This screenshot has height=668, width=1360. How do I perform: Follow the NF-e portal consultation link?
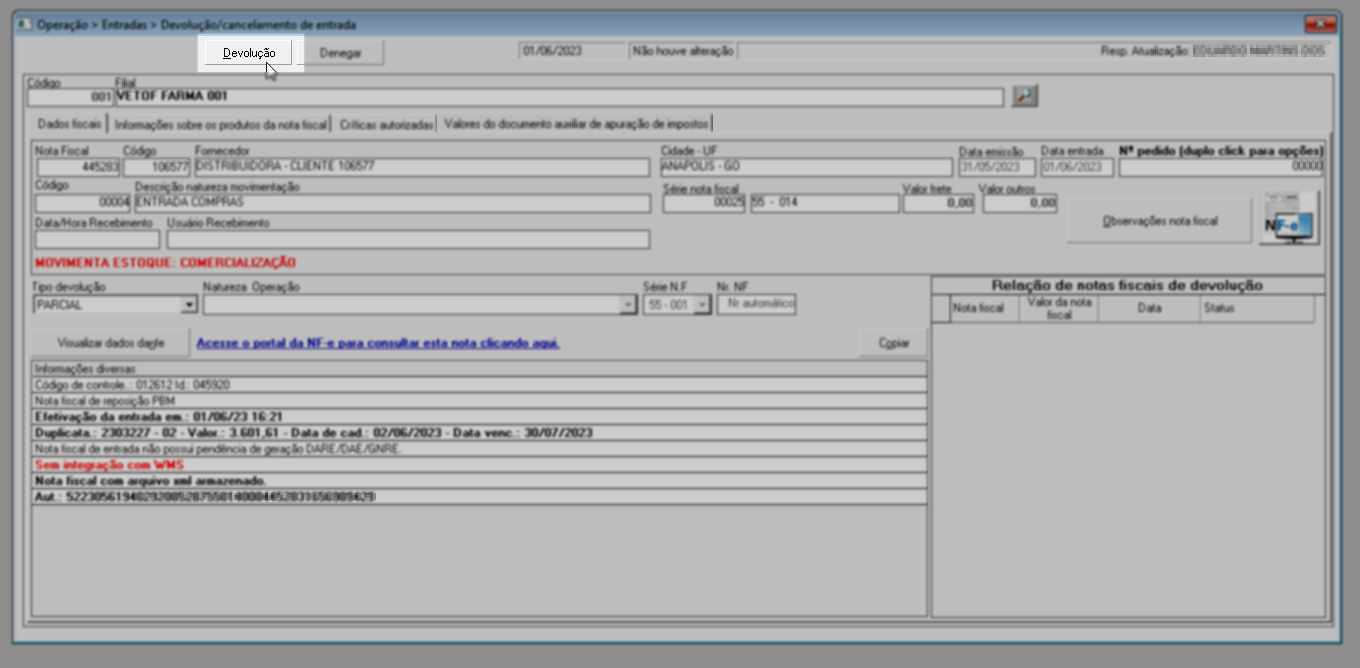[378, 343]
